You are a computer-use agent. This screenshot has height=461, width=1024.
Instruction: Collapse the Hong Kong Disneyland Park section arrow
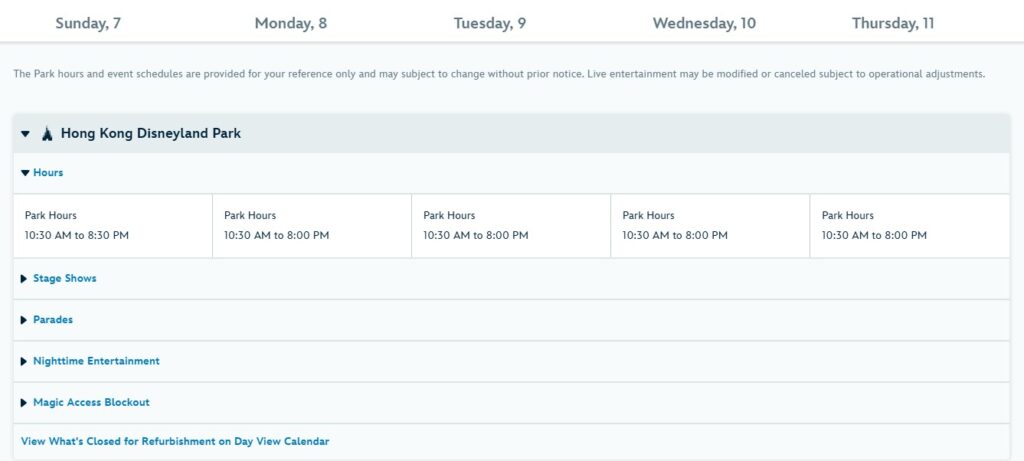coord(25,134)
